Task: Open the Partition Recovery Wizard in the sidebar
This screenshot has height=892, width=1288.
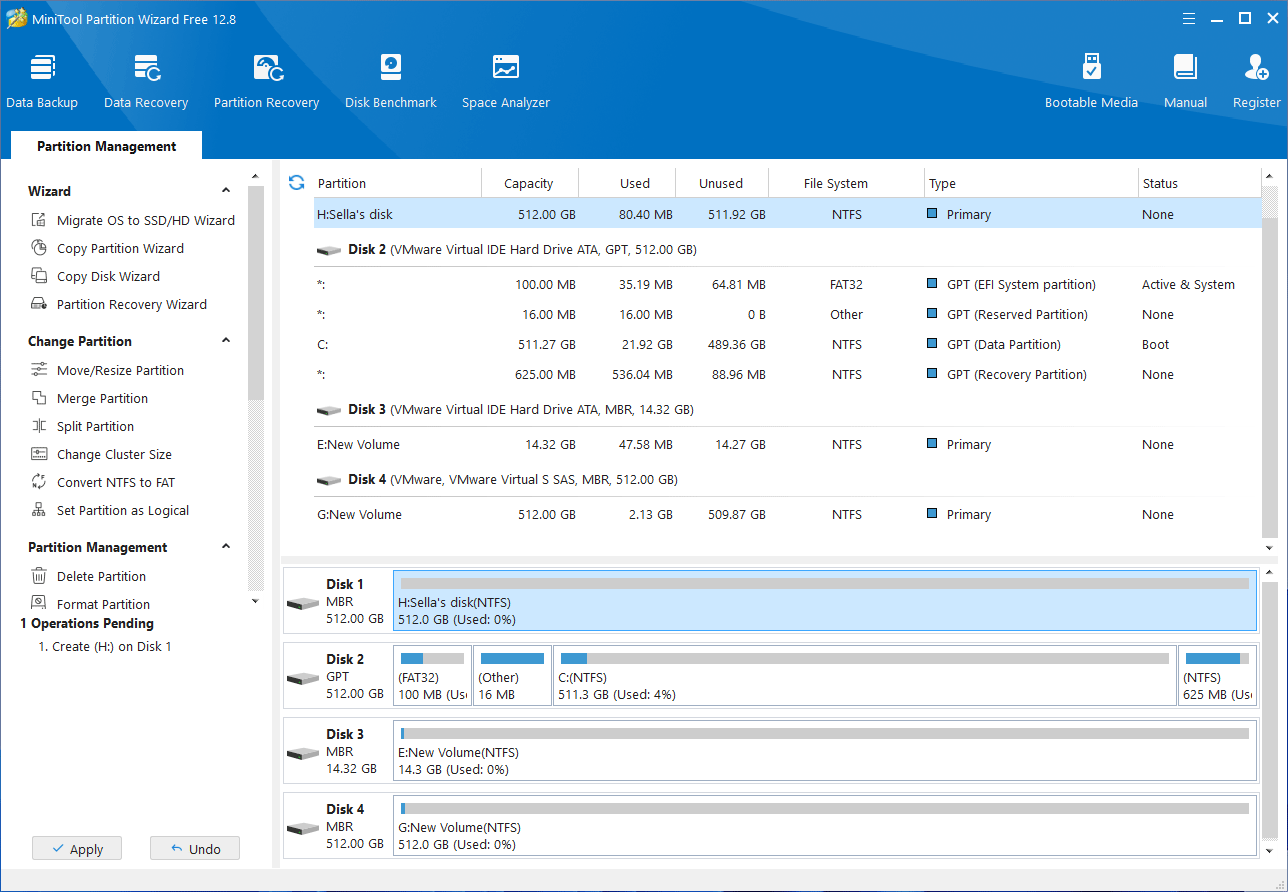Action: 119,304
